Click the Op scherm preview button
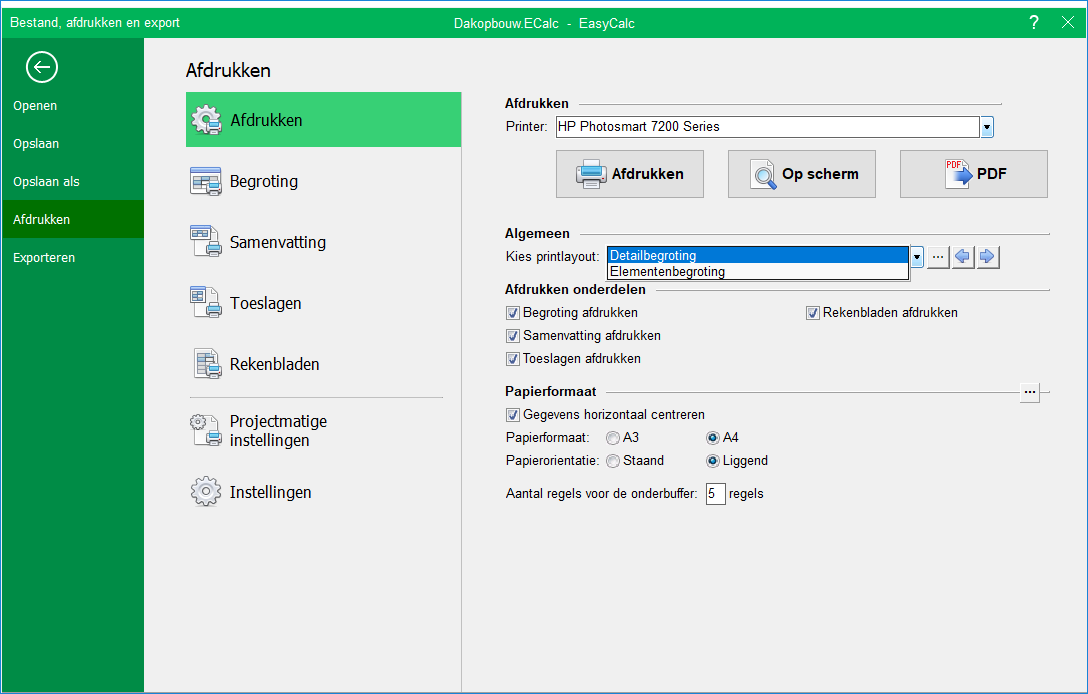 click(x=801, y=174)
